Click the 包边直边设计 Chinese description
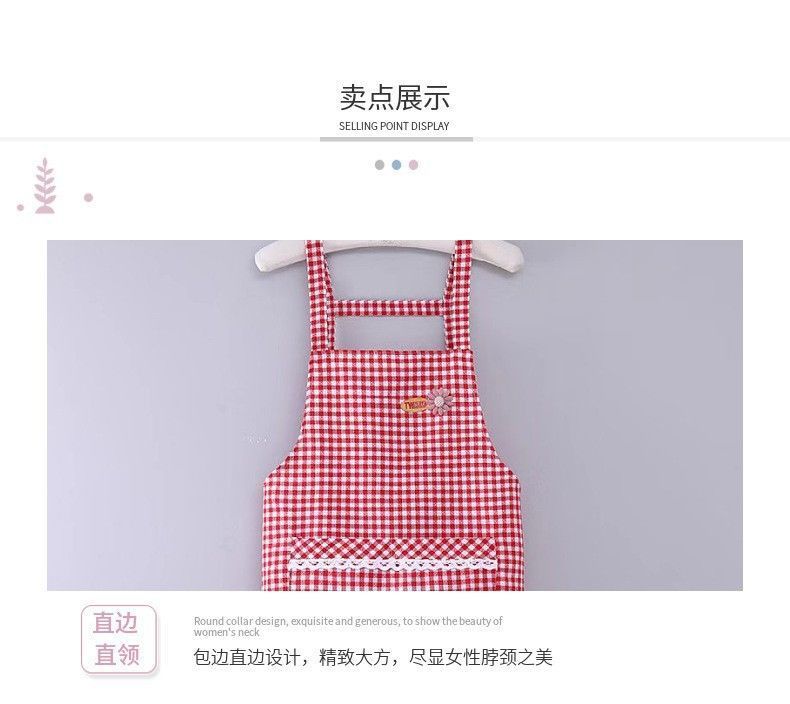Viewport: 790px width, 704px height. coord(373,657)
